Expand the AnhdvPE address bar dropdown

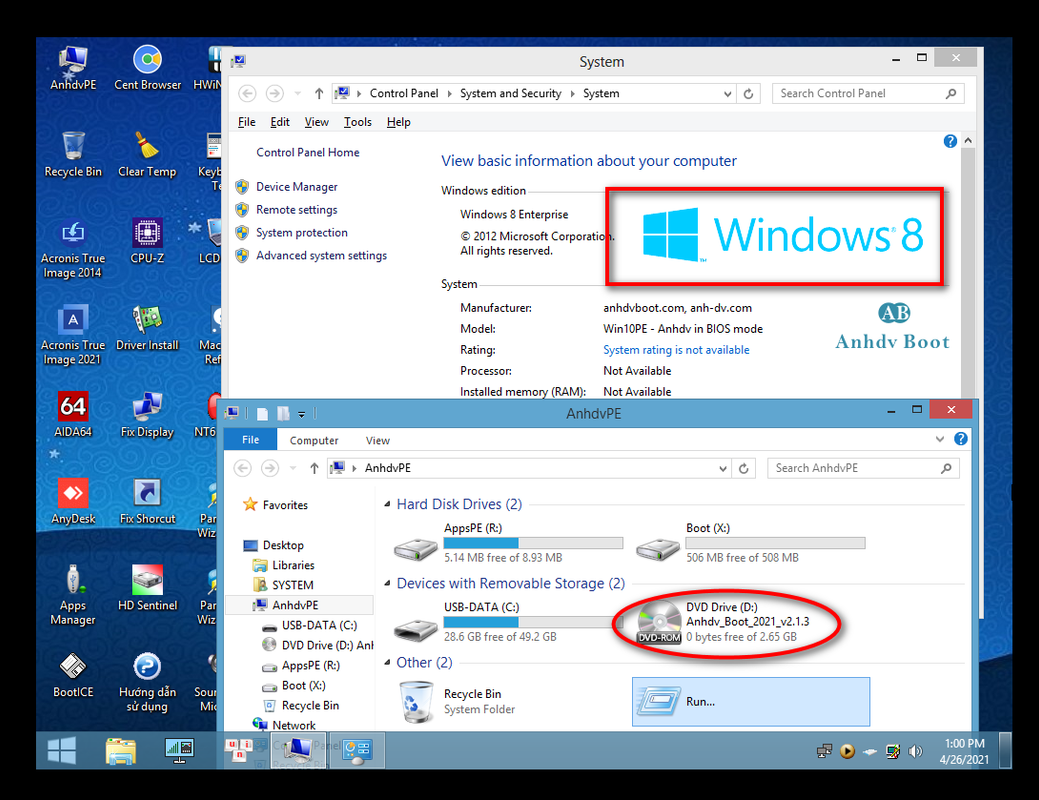723,468
